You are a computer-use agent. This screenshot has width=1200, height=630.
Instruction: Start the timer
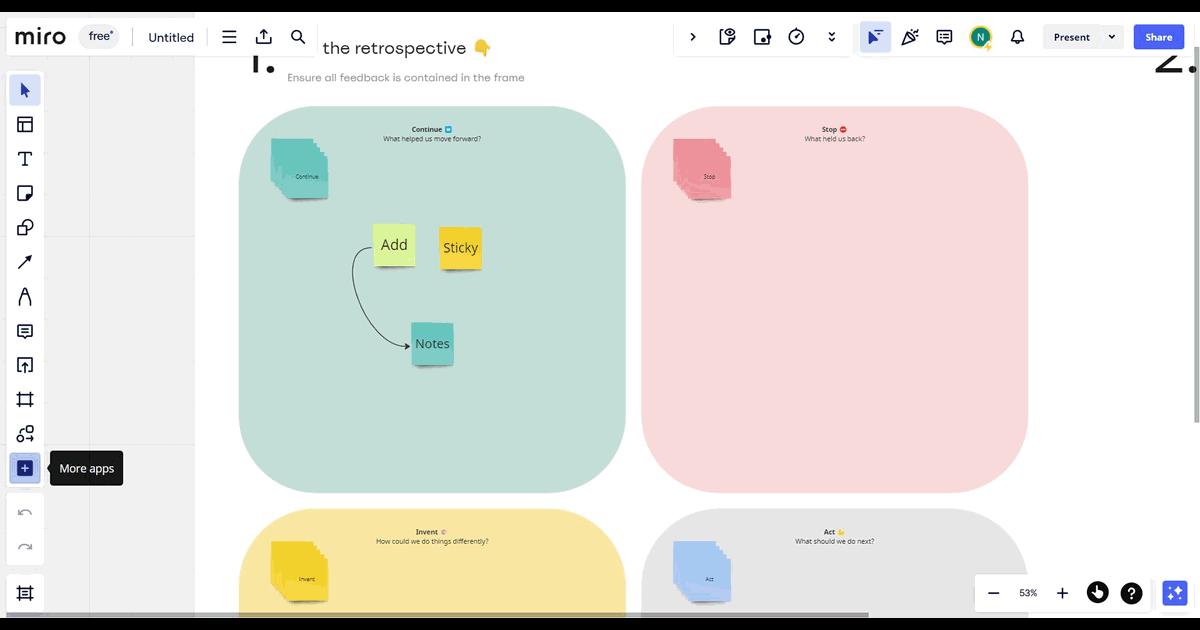796,37
